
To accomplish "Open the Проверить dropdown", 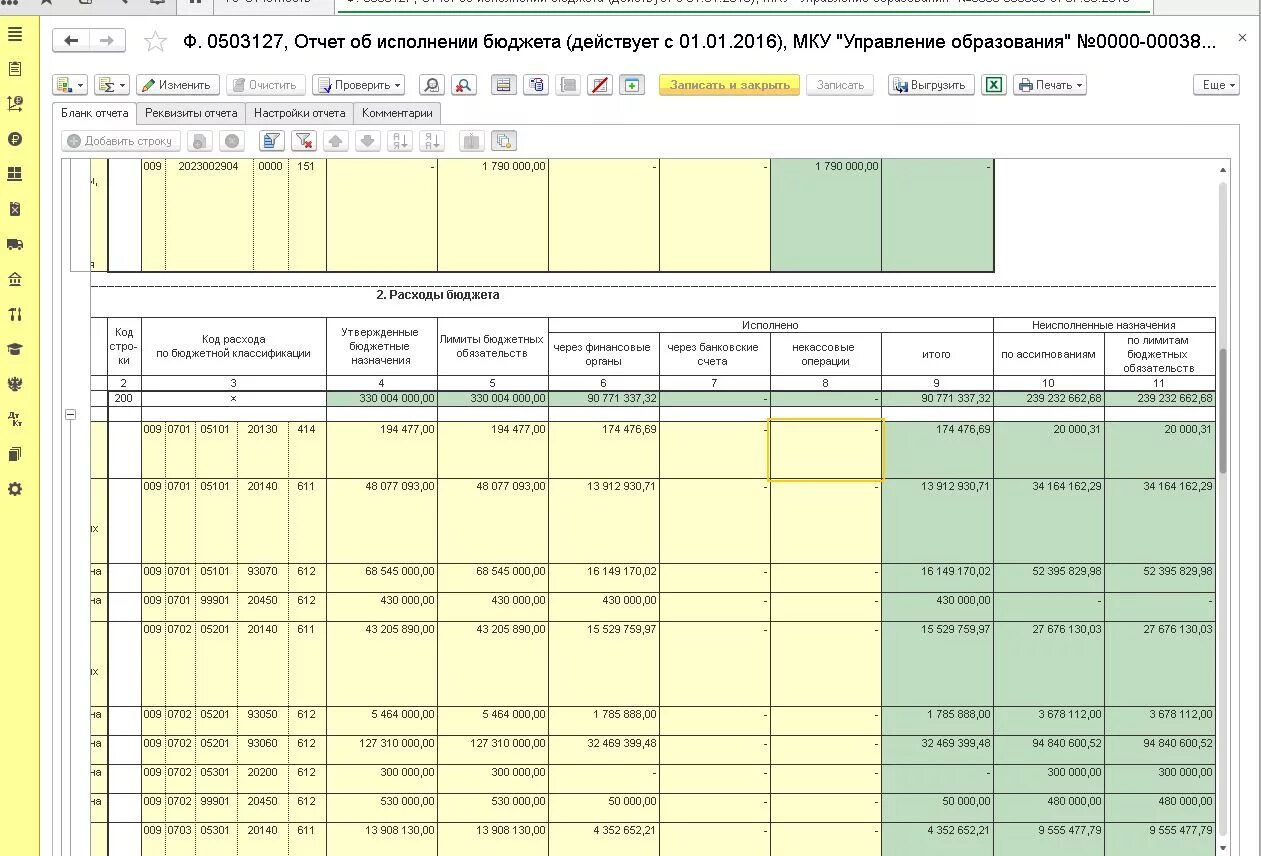I will coord(358,85).
